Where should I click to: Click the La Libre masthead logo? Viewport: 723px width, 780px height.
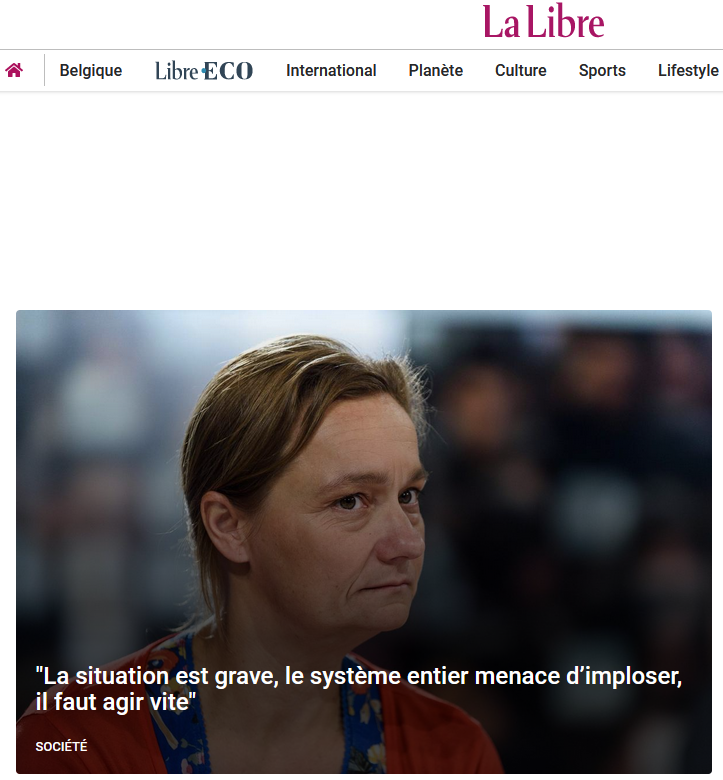(543, 22)
